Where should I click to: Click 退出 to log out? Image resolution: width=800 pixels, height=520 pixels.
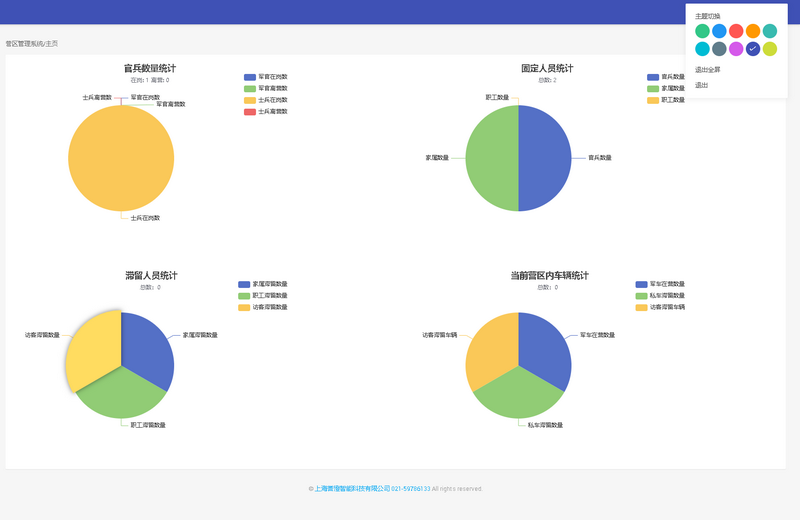[x=702, y=85]
